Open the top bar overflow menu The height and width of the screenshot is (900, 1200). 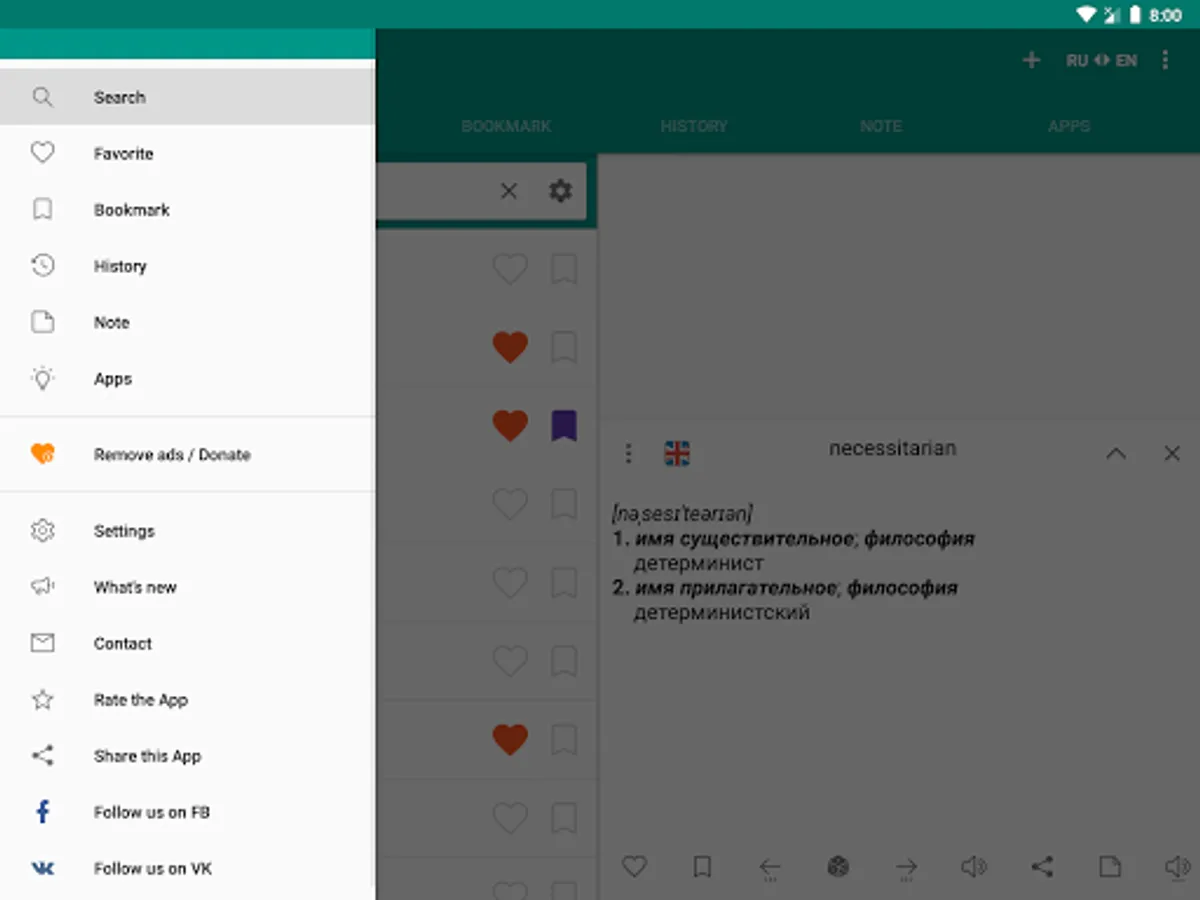click(1165, 61)
